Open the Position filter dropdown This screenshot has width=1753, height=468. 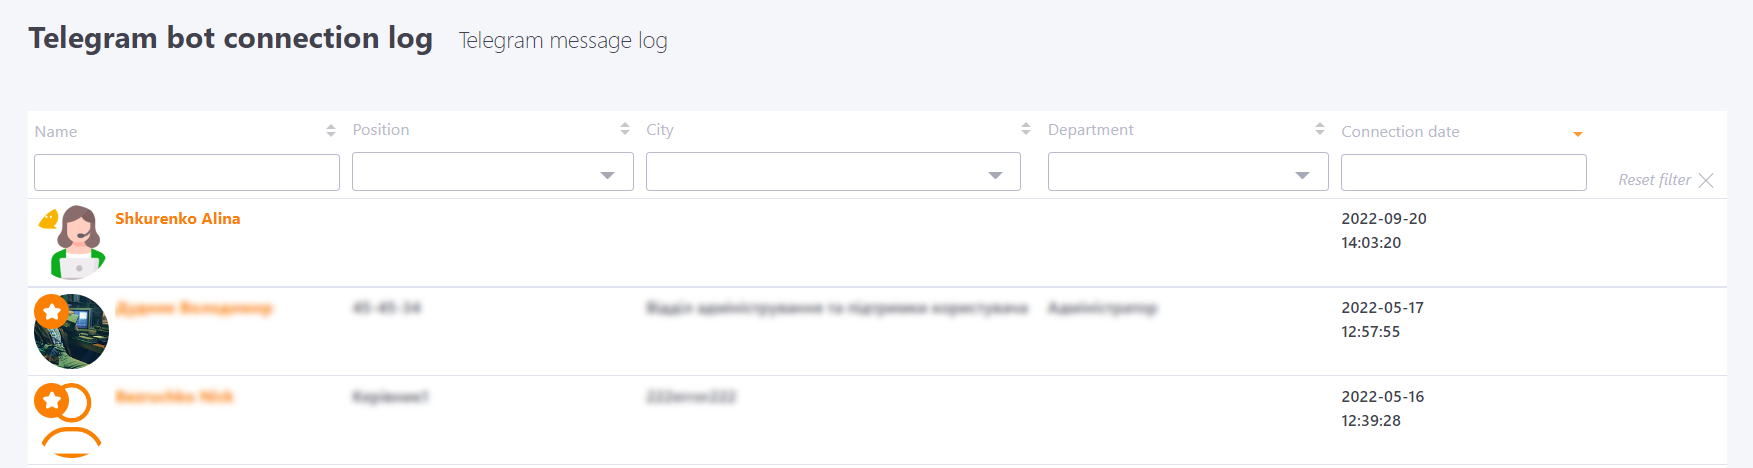(493, 172)
